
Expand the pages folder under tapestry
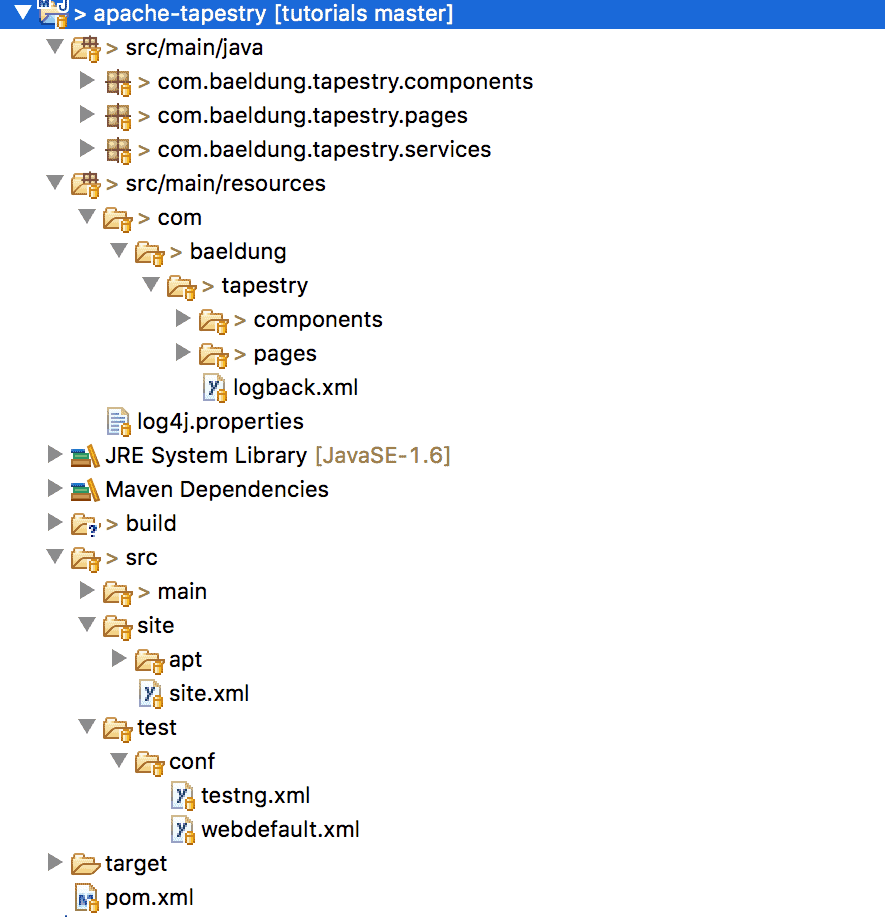tap(183, 352)
